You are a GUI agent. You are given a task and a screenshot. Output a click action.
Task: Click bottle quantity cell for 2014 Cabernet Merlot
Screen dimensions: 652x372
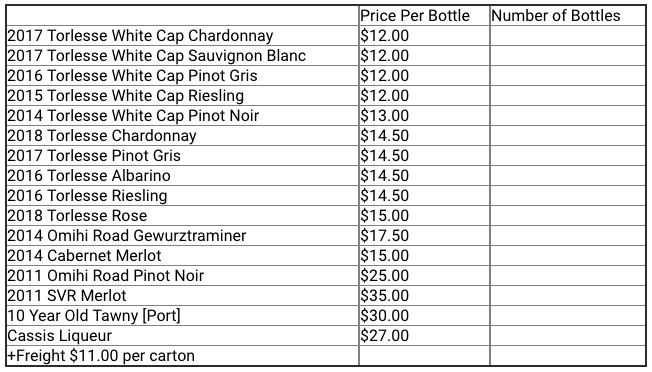tap(568, 255)
